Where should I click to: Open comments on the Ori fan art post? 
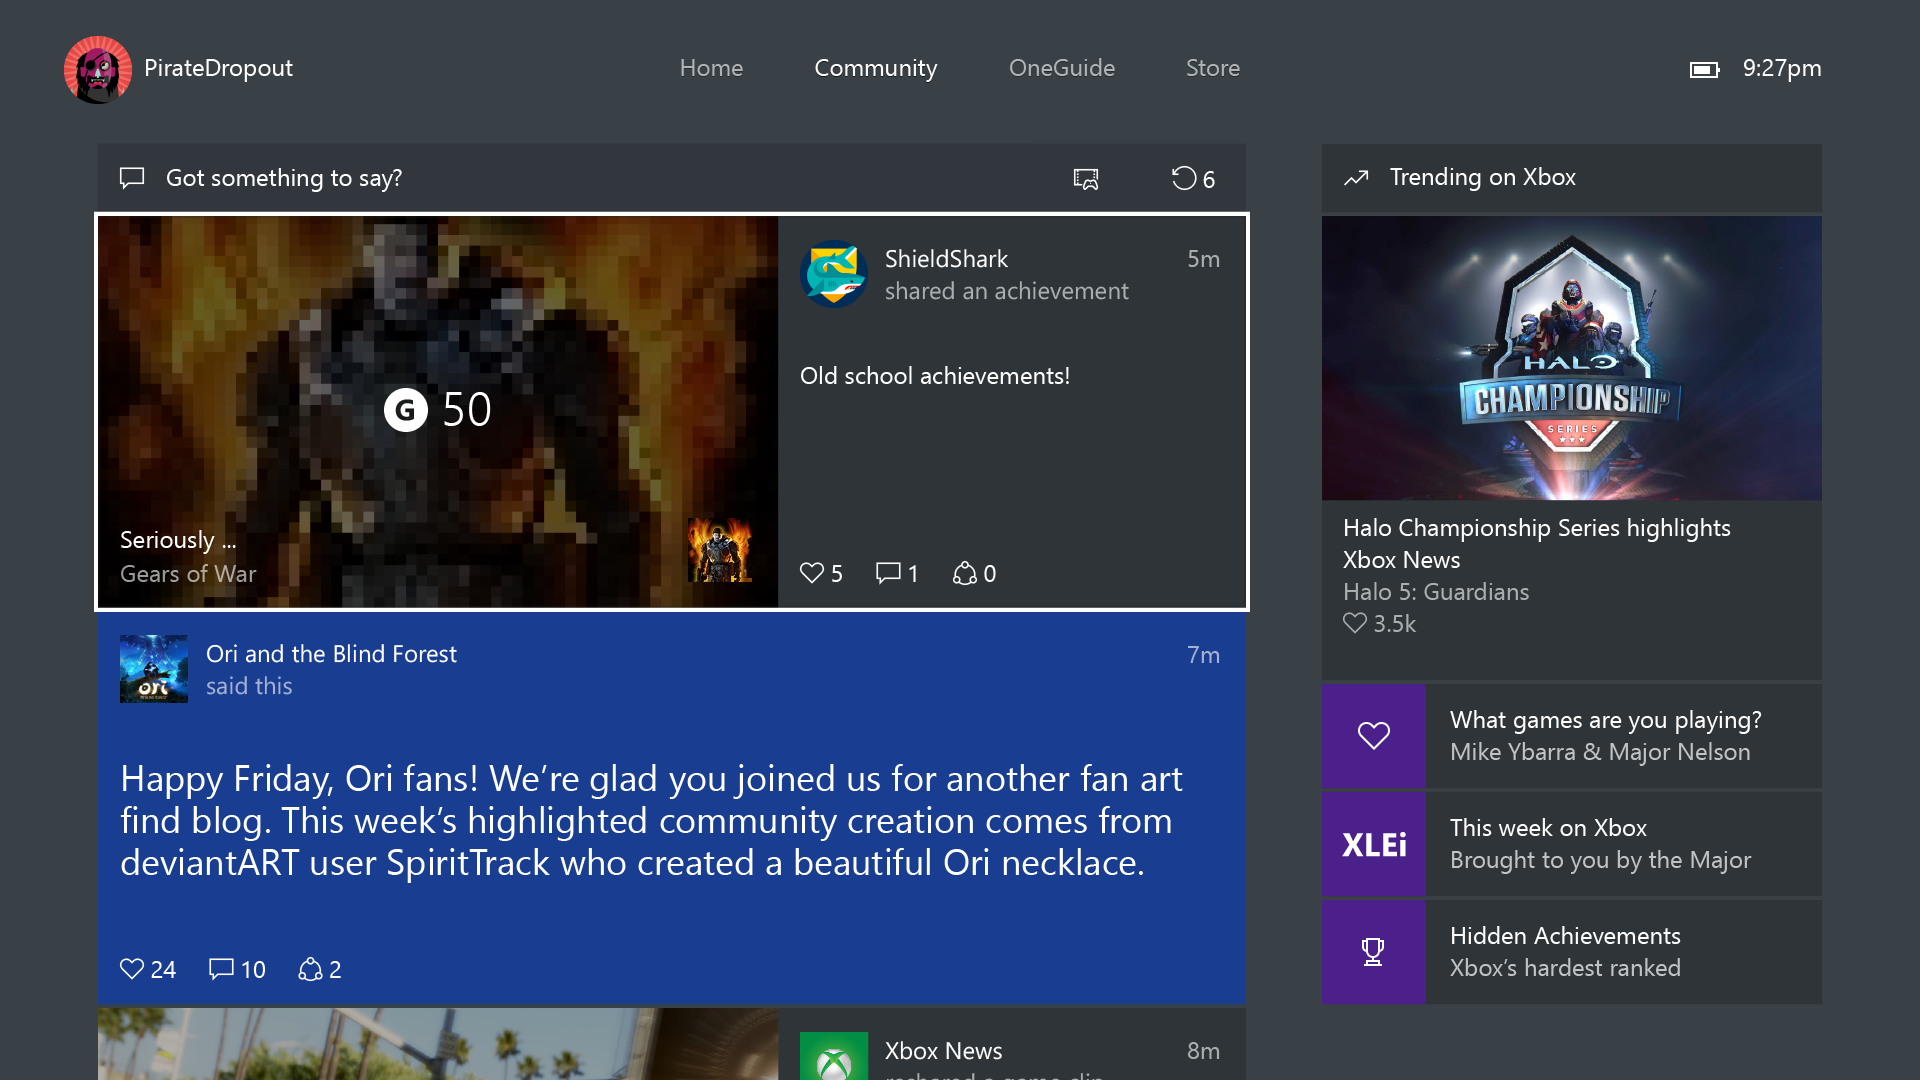click(221, 969)
